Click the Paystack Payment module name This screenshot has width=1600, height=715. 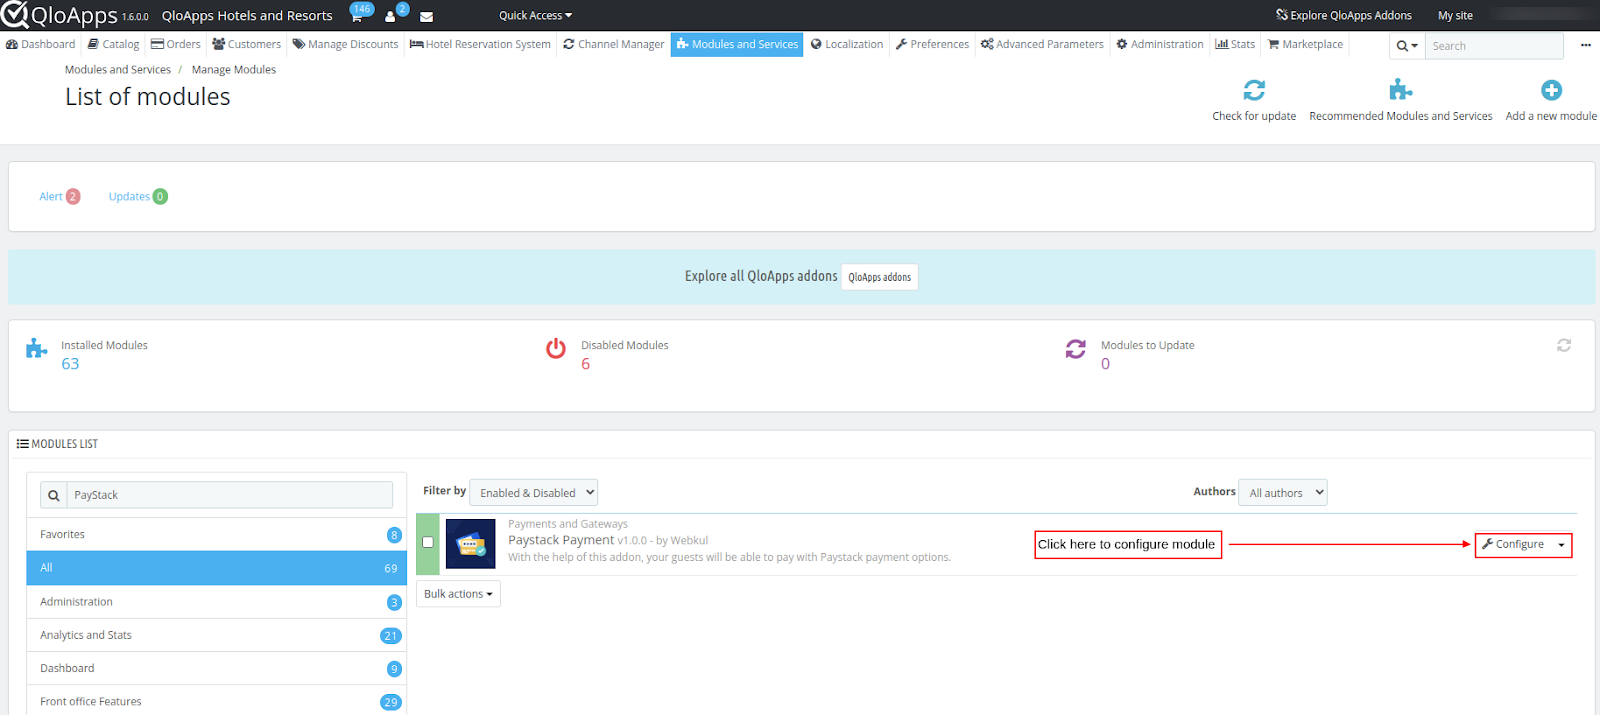point(561,540)
